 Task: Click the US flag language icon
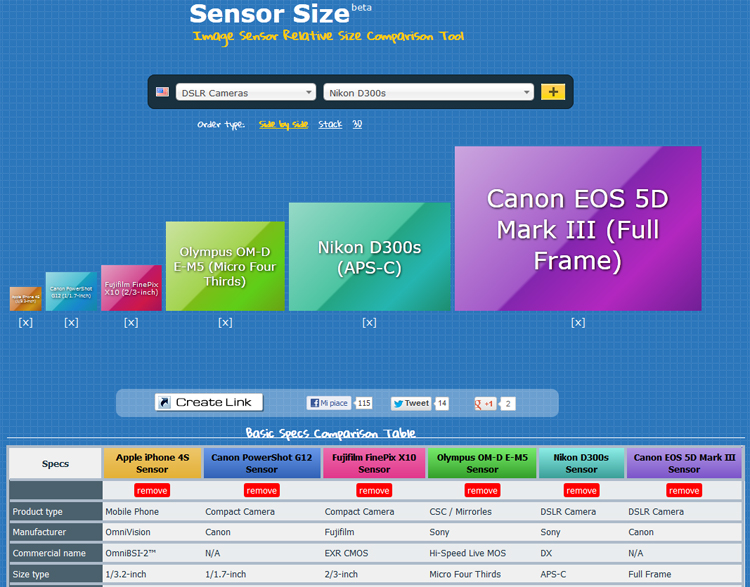[x=162, y=92]
